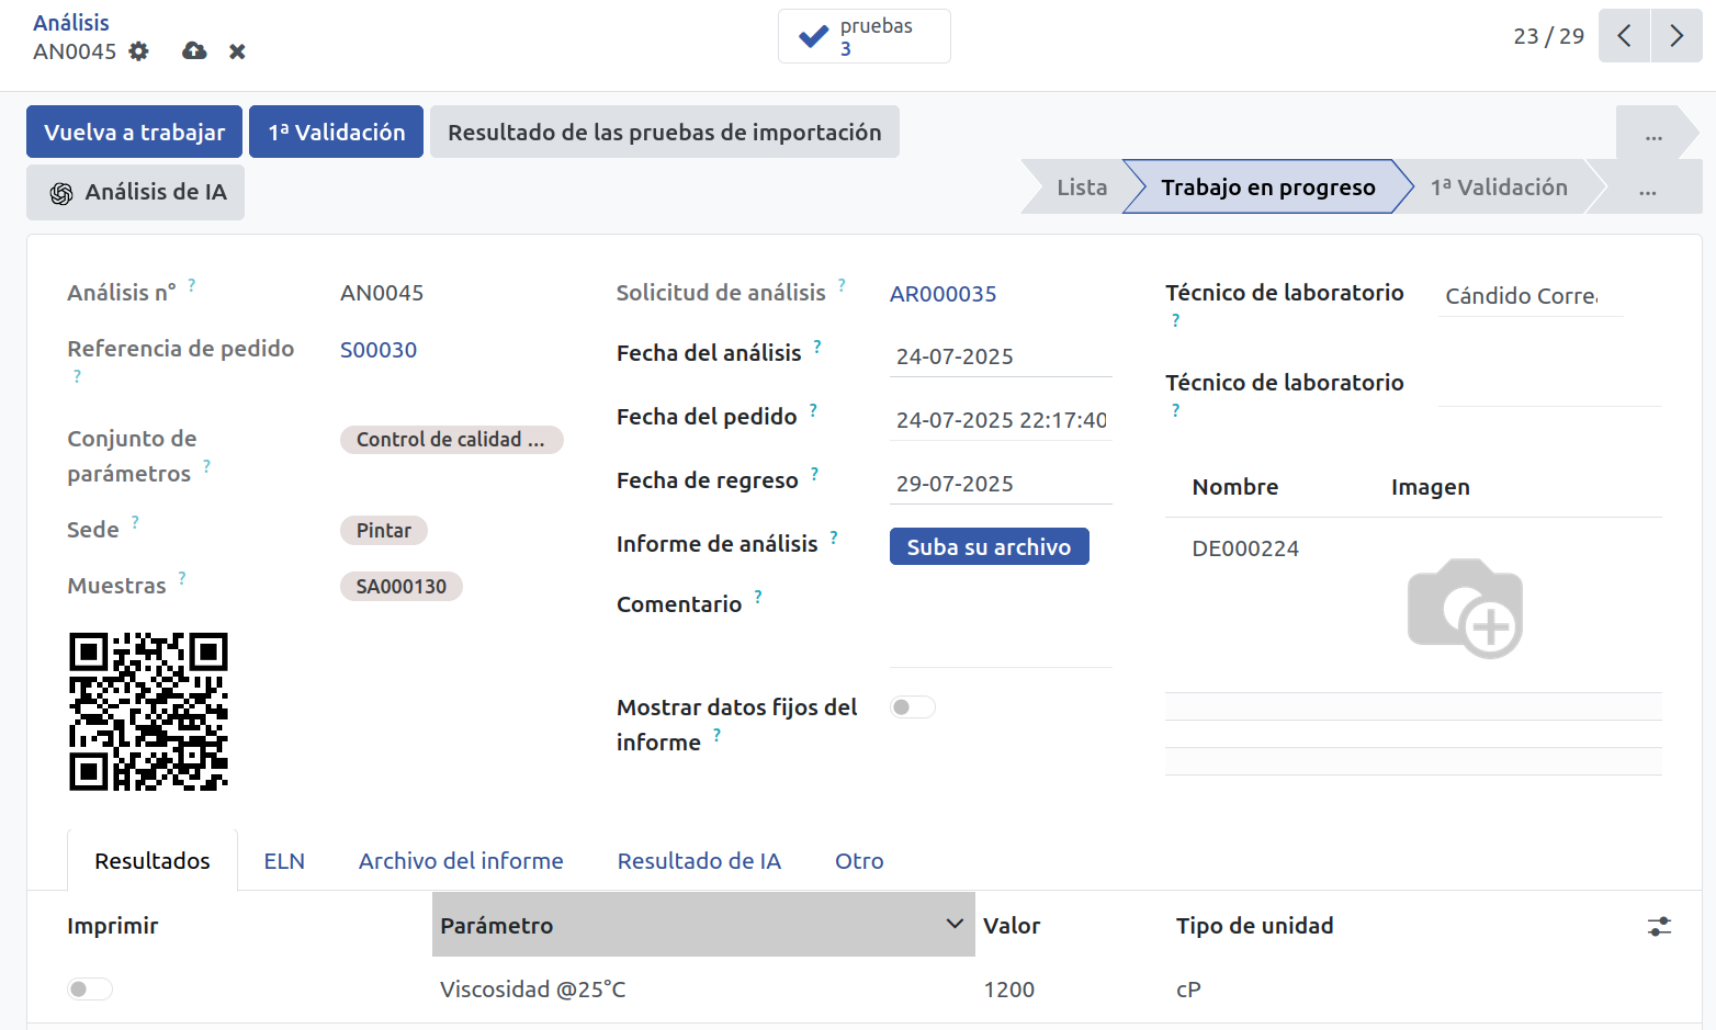Viewport: 1716px width, 1030px height.
Task: Switch to the ELN tab
Action: pyautogui.click(x=284, y=861)
